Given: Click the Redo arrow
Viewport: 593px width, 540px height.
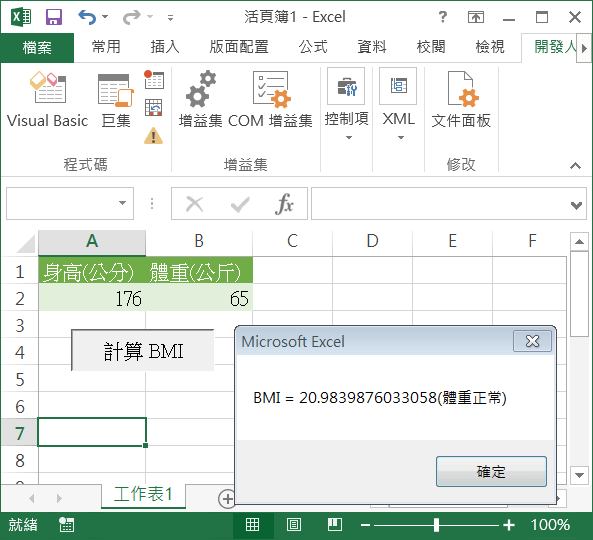Looking at the screenshot, I should (131, 17).
